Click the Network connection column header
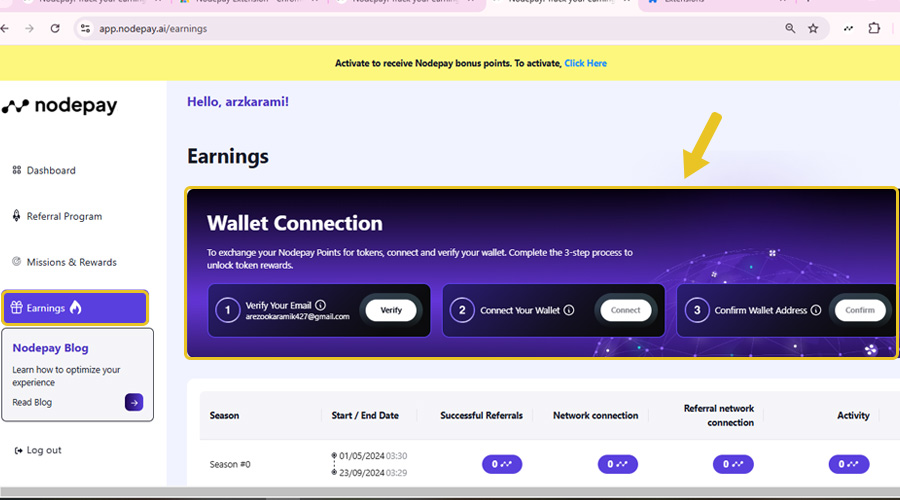Screen dimensions: 900x500 595,416
